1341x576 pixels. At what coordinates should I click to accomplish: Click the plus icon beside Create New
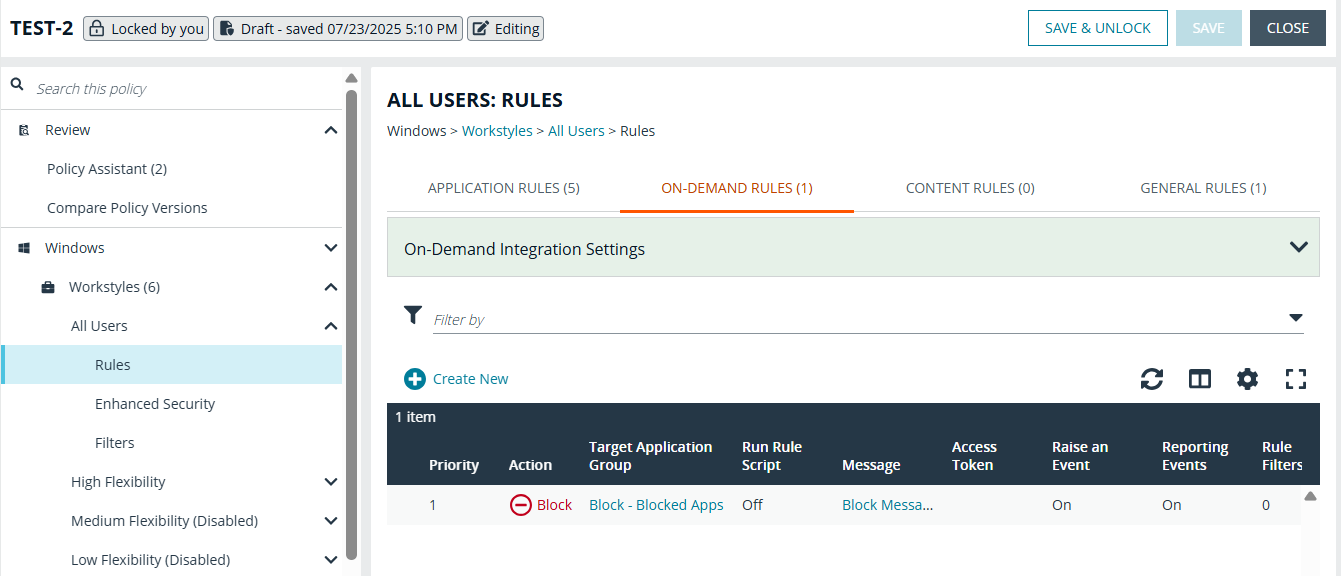click(x=415, y=379)
